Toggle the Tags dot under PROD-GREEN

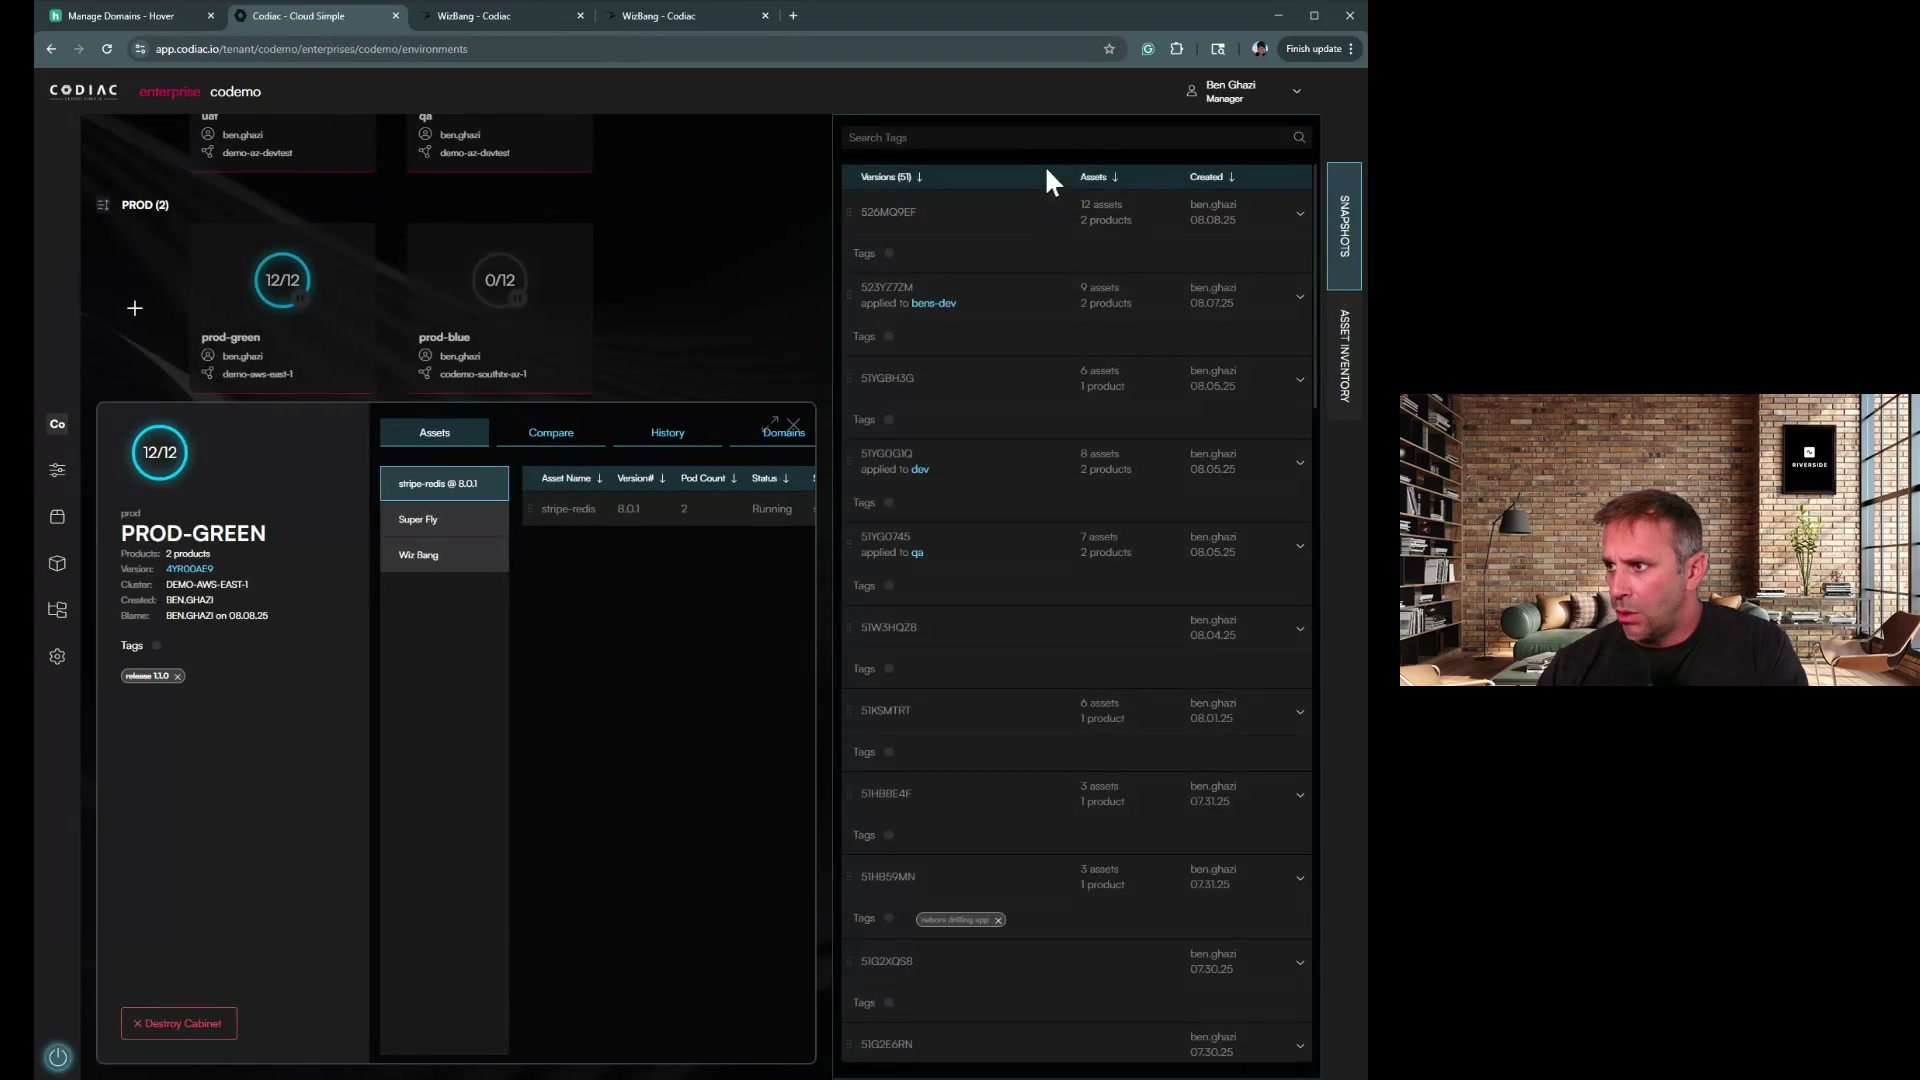click(157, 646)
